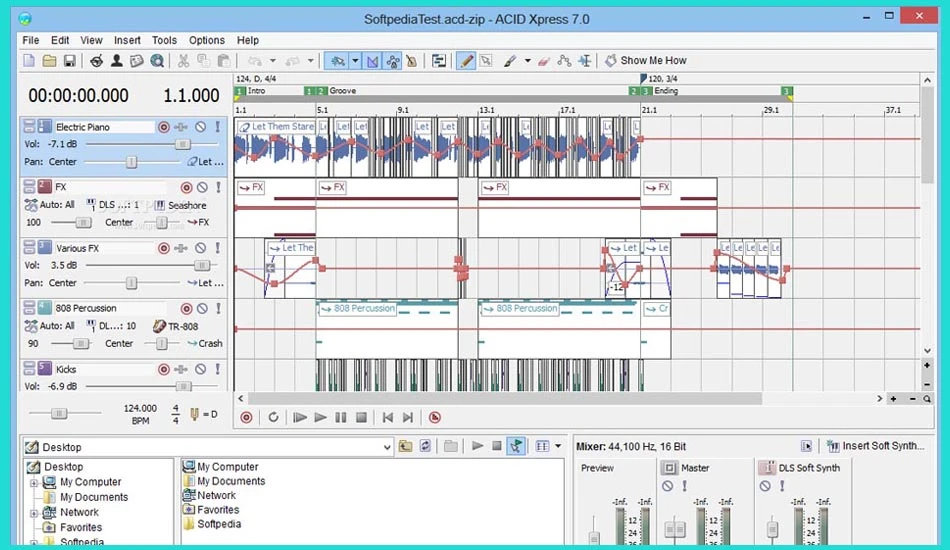The height and width of the screenshot is (550, 950).
Task: Click the Paste clipboard toolbar icon
Action: 224,61
